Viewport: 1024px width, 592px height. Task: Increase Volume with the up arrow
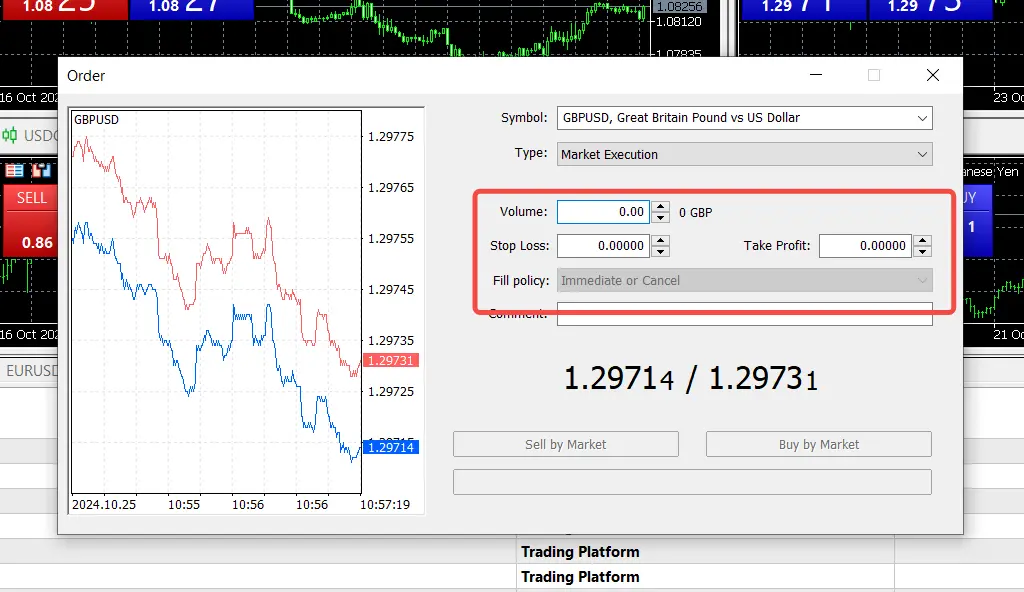click(660, 207)
